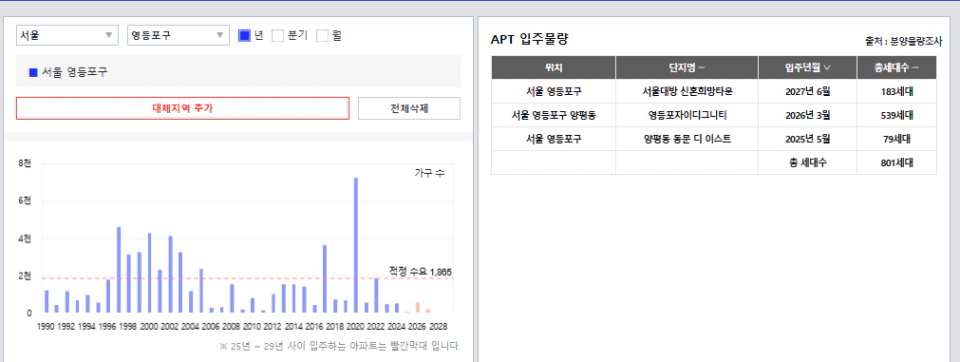The width and height of the screenshot is (960, 362).
Task: Click the 대체지역 추가 button
Action: (182, 108)
